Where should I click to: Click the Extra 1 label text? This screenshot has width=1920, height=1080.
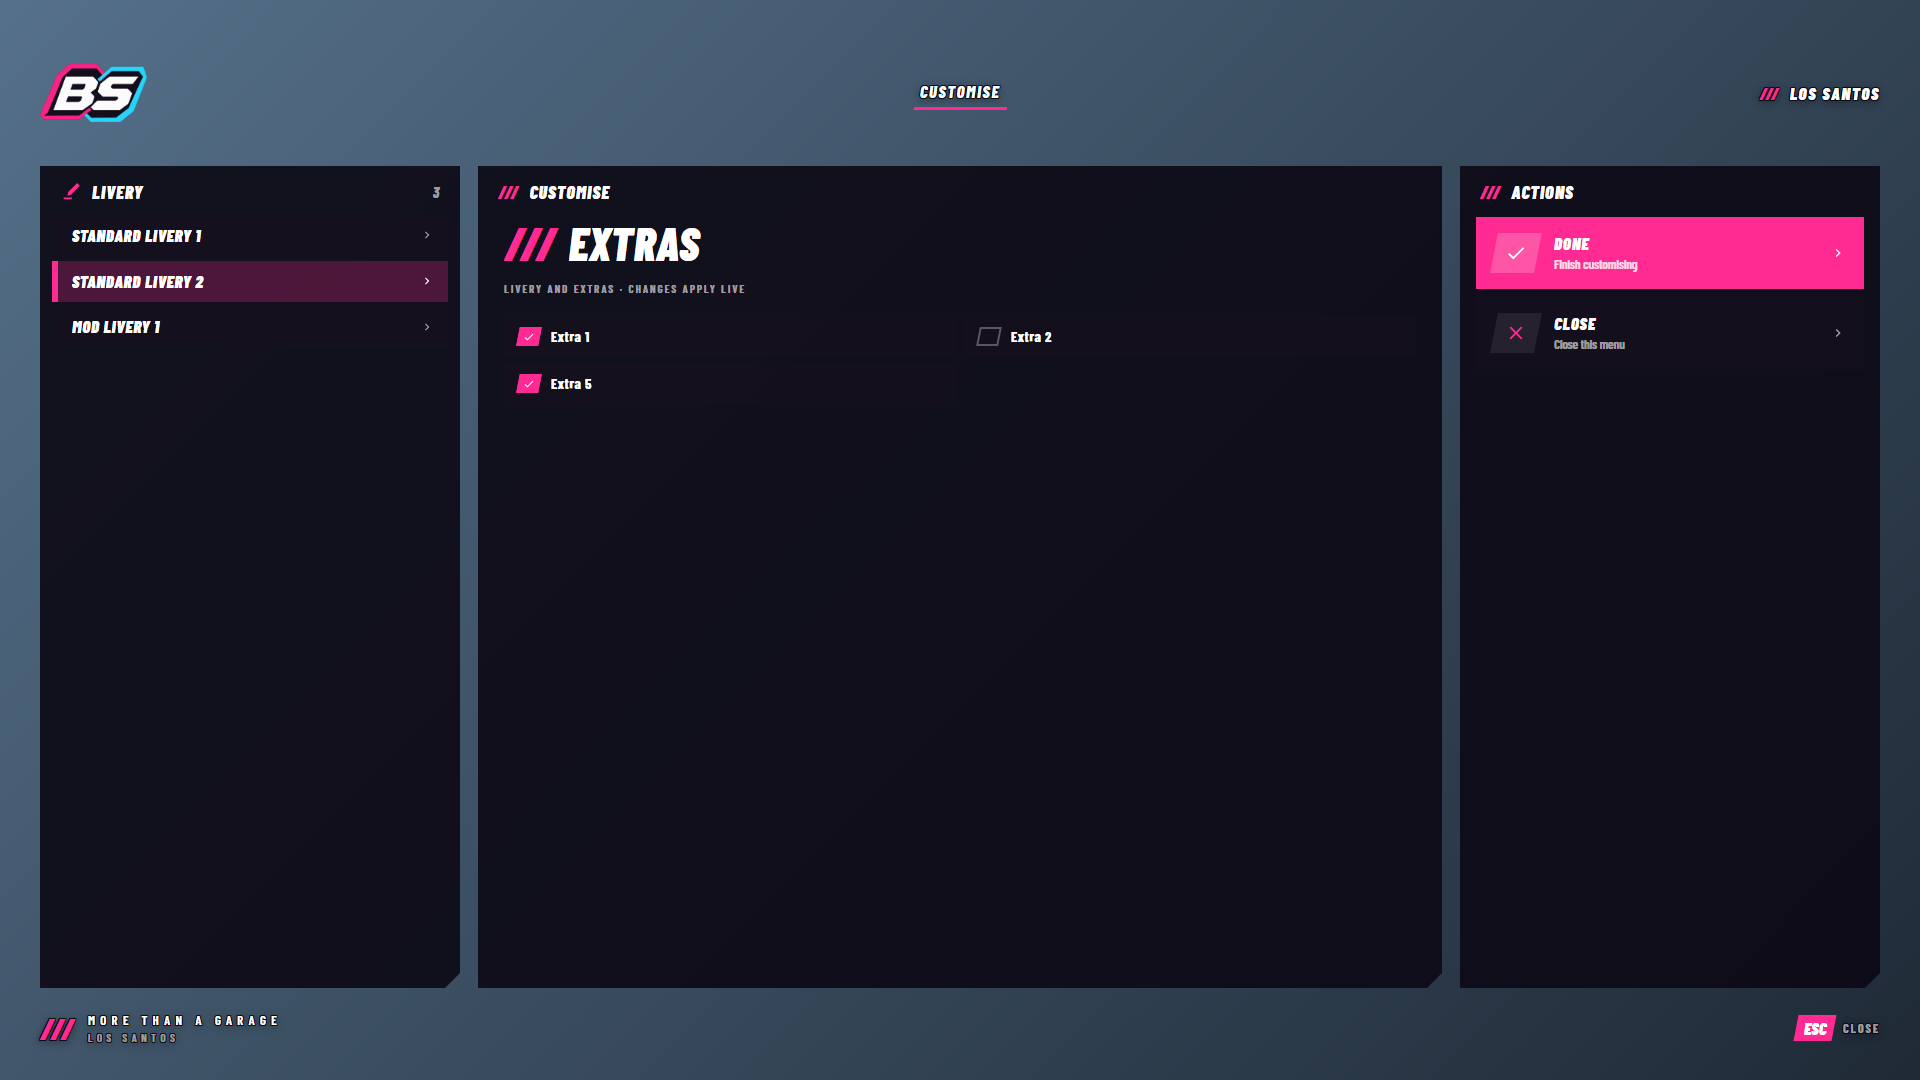click(570, 337)
